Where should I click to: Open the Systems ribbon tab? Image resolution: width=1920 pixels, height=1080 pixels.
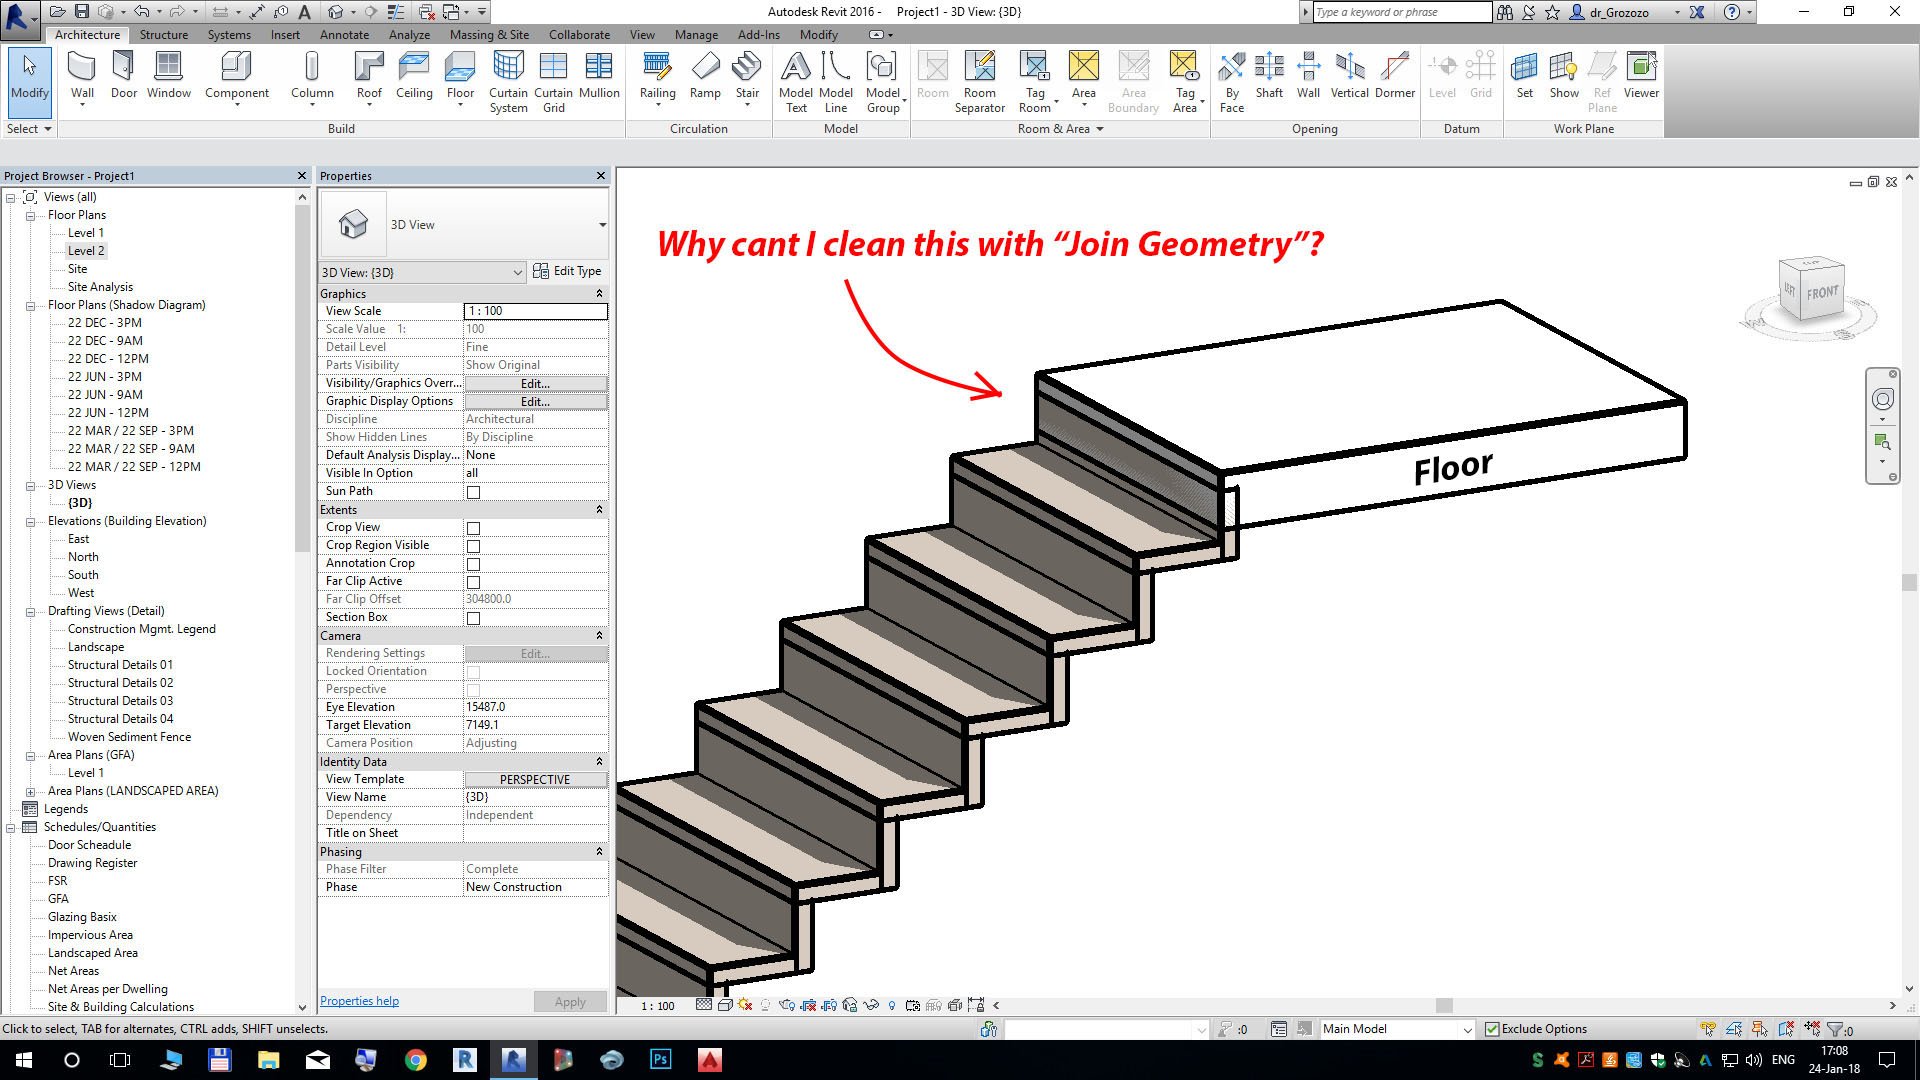229,35
